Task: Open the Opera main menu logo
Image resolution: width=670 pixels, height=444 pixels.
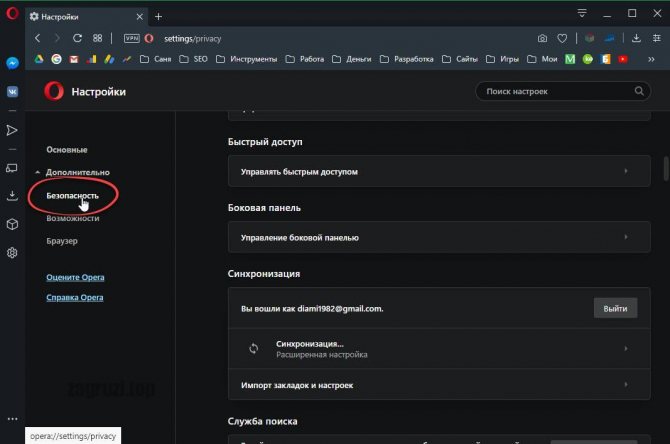Action: pos(12,13)
